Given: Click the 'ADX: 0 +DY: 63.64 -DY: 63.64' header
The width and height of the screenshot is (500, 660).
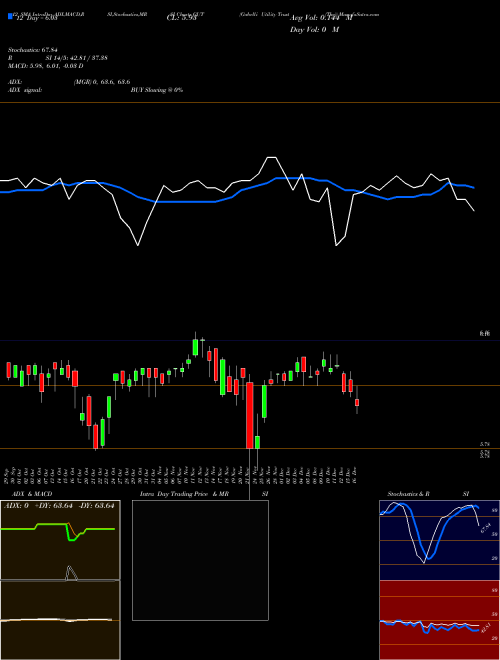Looking at the screenshot, I should coord(59,506).
